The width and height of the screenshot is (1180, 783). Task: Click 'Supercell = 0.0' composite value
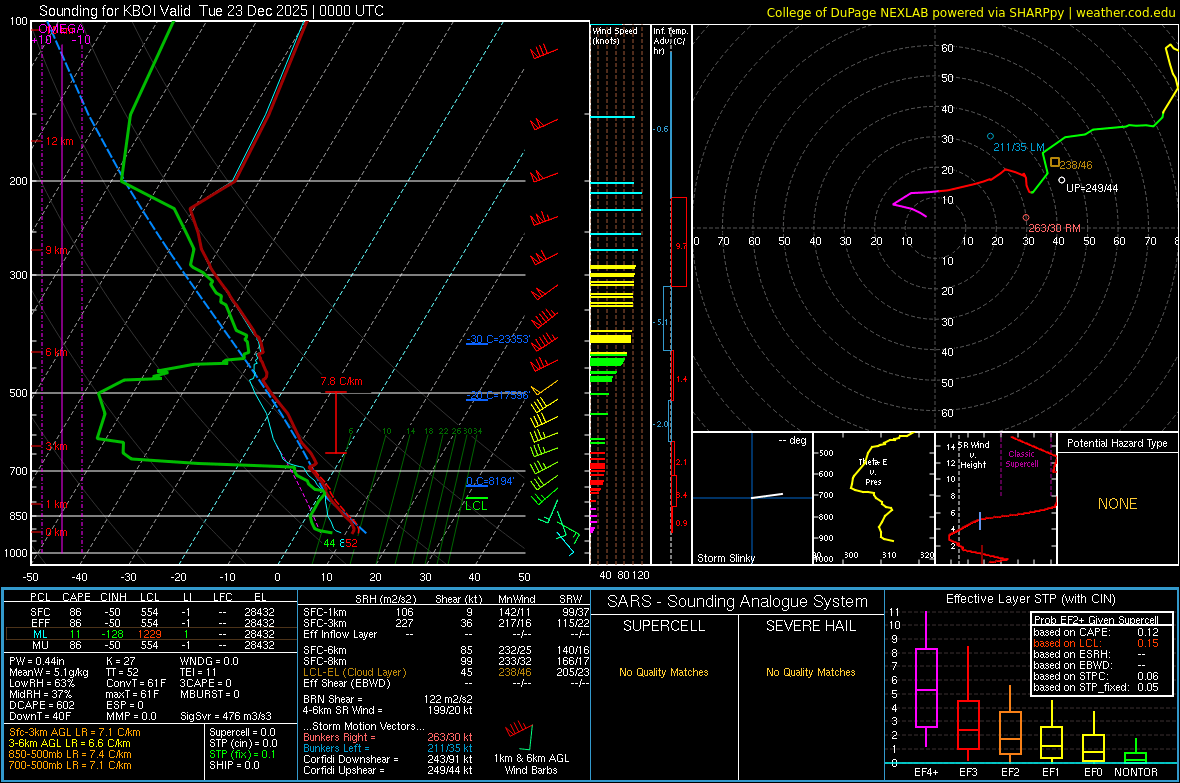tap(242, 732)
